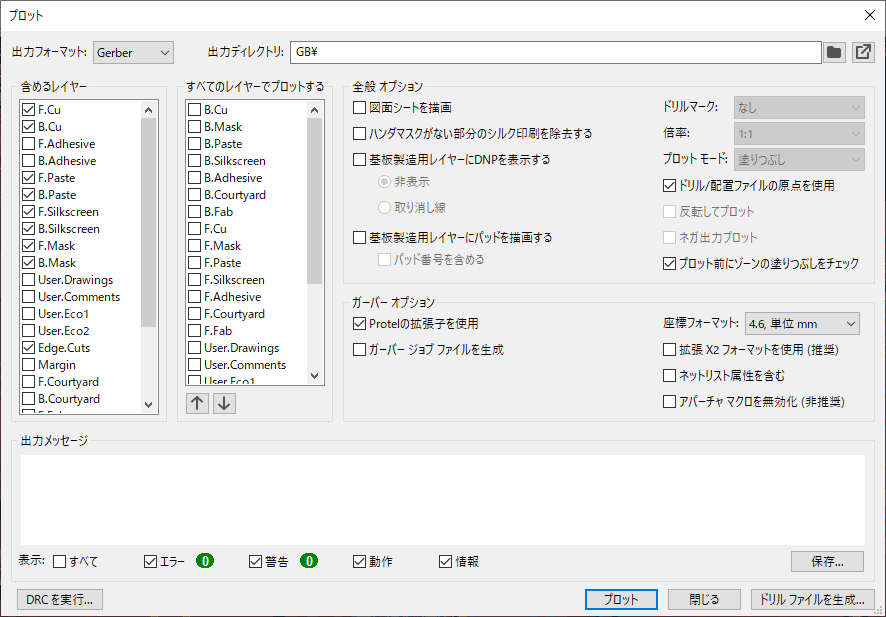Browse for output directory with folder icon
Viewport: 886px width, 617px height.
pos(834,53)
